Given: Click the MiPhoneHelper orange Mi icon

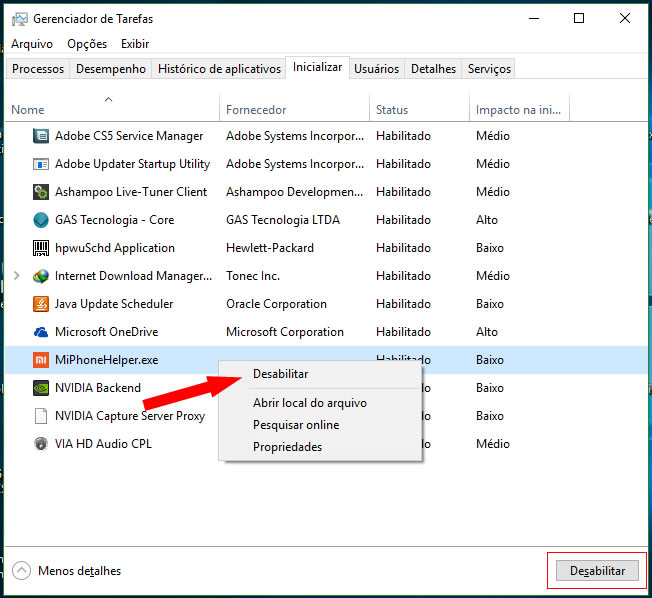Looking at the screenshot, I should coord(41,360).
